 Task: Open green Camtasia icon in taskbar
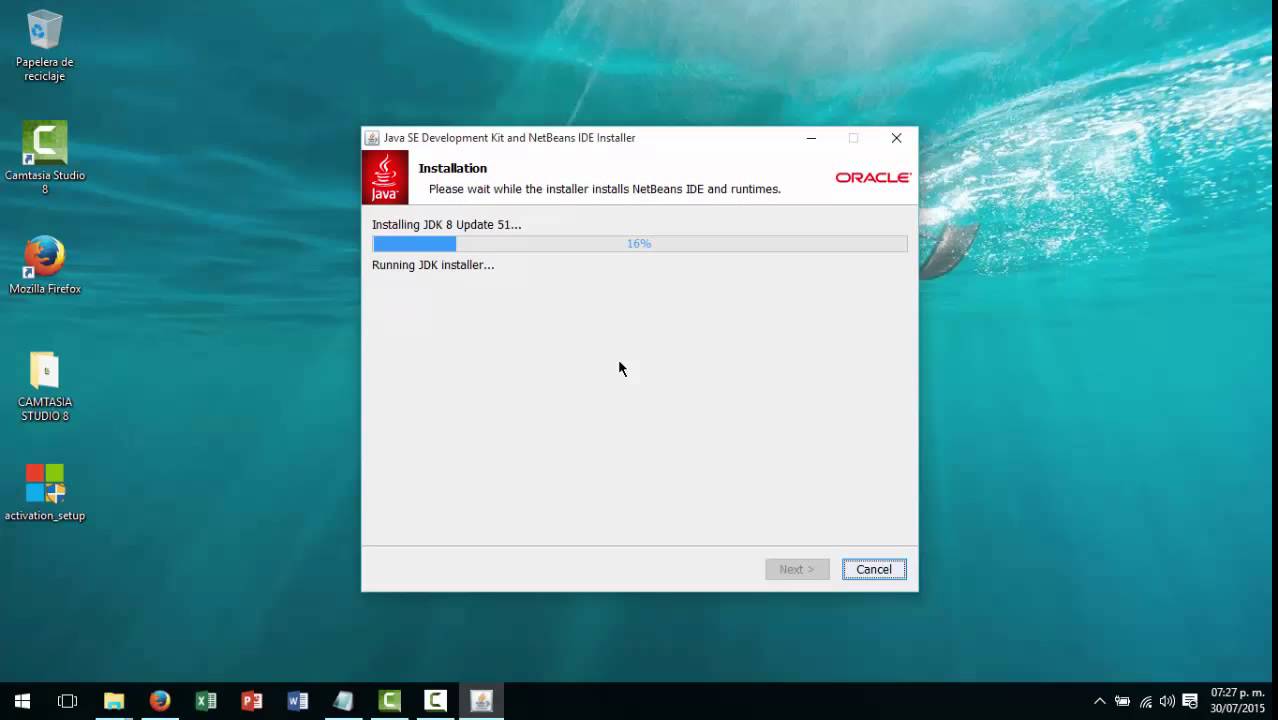click(x=390, y=701)
